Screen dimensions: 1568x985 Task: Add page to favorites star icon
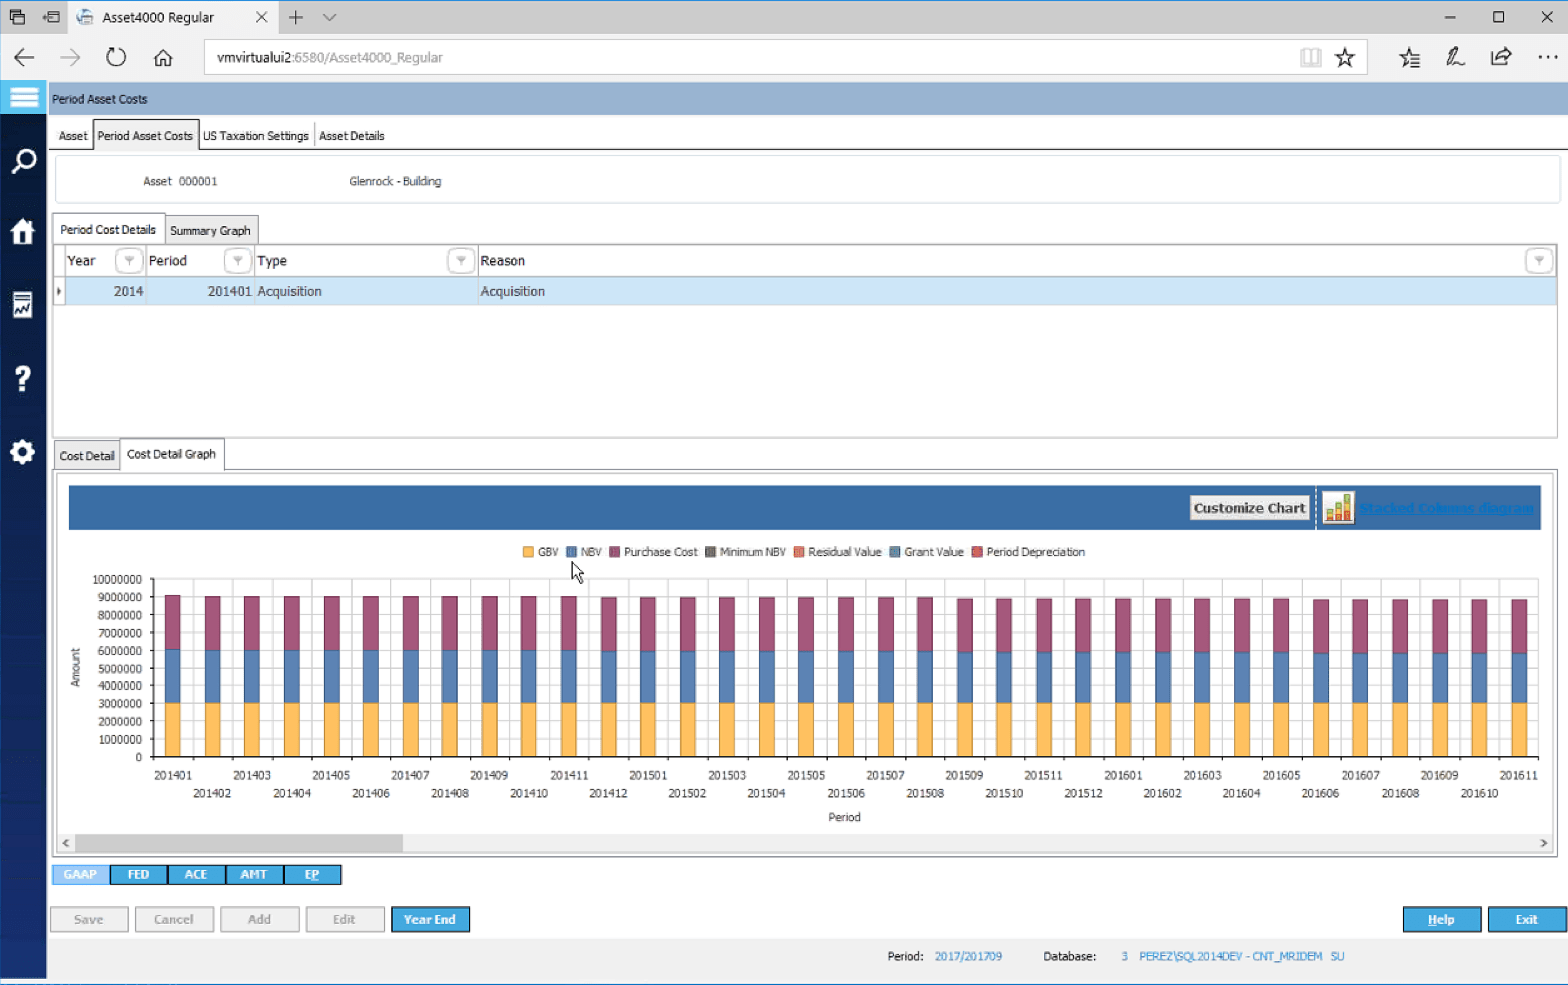(1345, 57)
